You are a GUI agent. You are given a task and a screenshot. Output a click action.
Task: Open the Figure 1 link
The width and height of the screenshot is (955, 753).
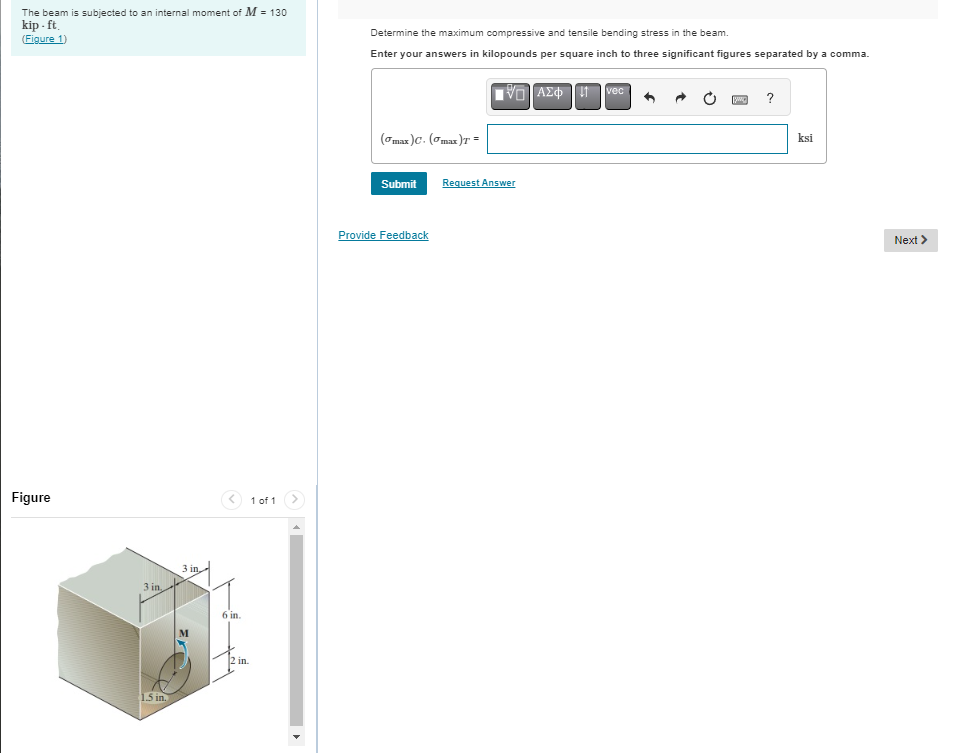(x=44, y=39)
